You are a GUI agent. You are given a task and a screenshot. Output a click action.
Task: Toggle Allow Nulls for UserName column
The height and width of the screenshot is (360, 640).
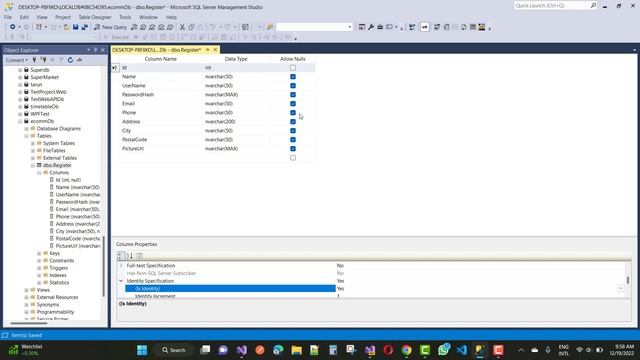point(293,86)
